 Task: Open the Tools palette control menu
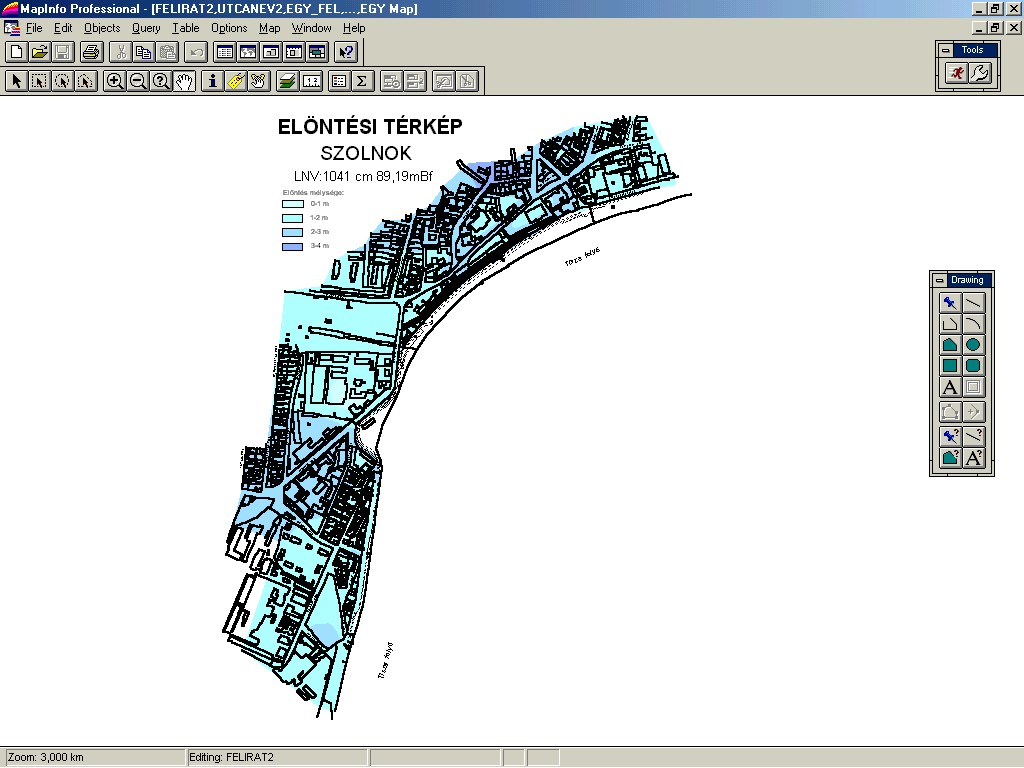click(x=945, y=50)
